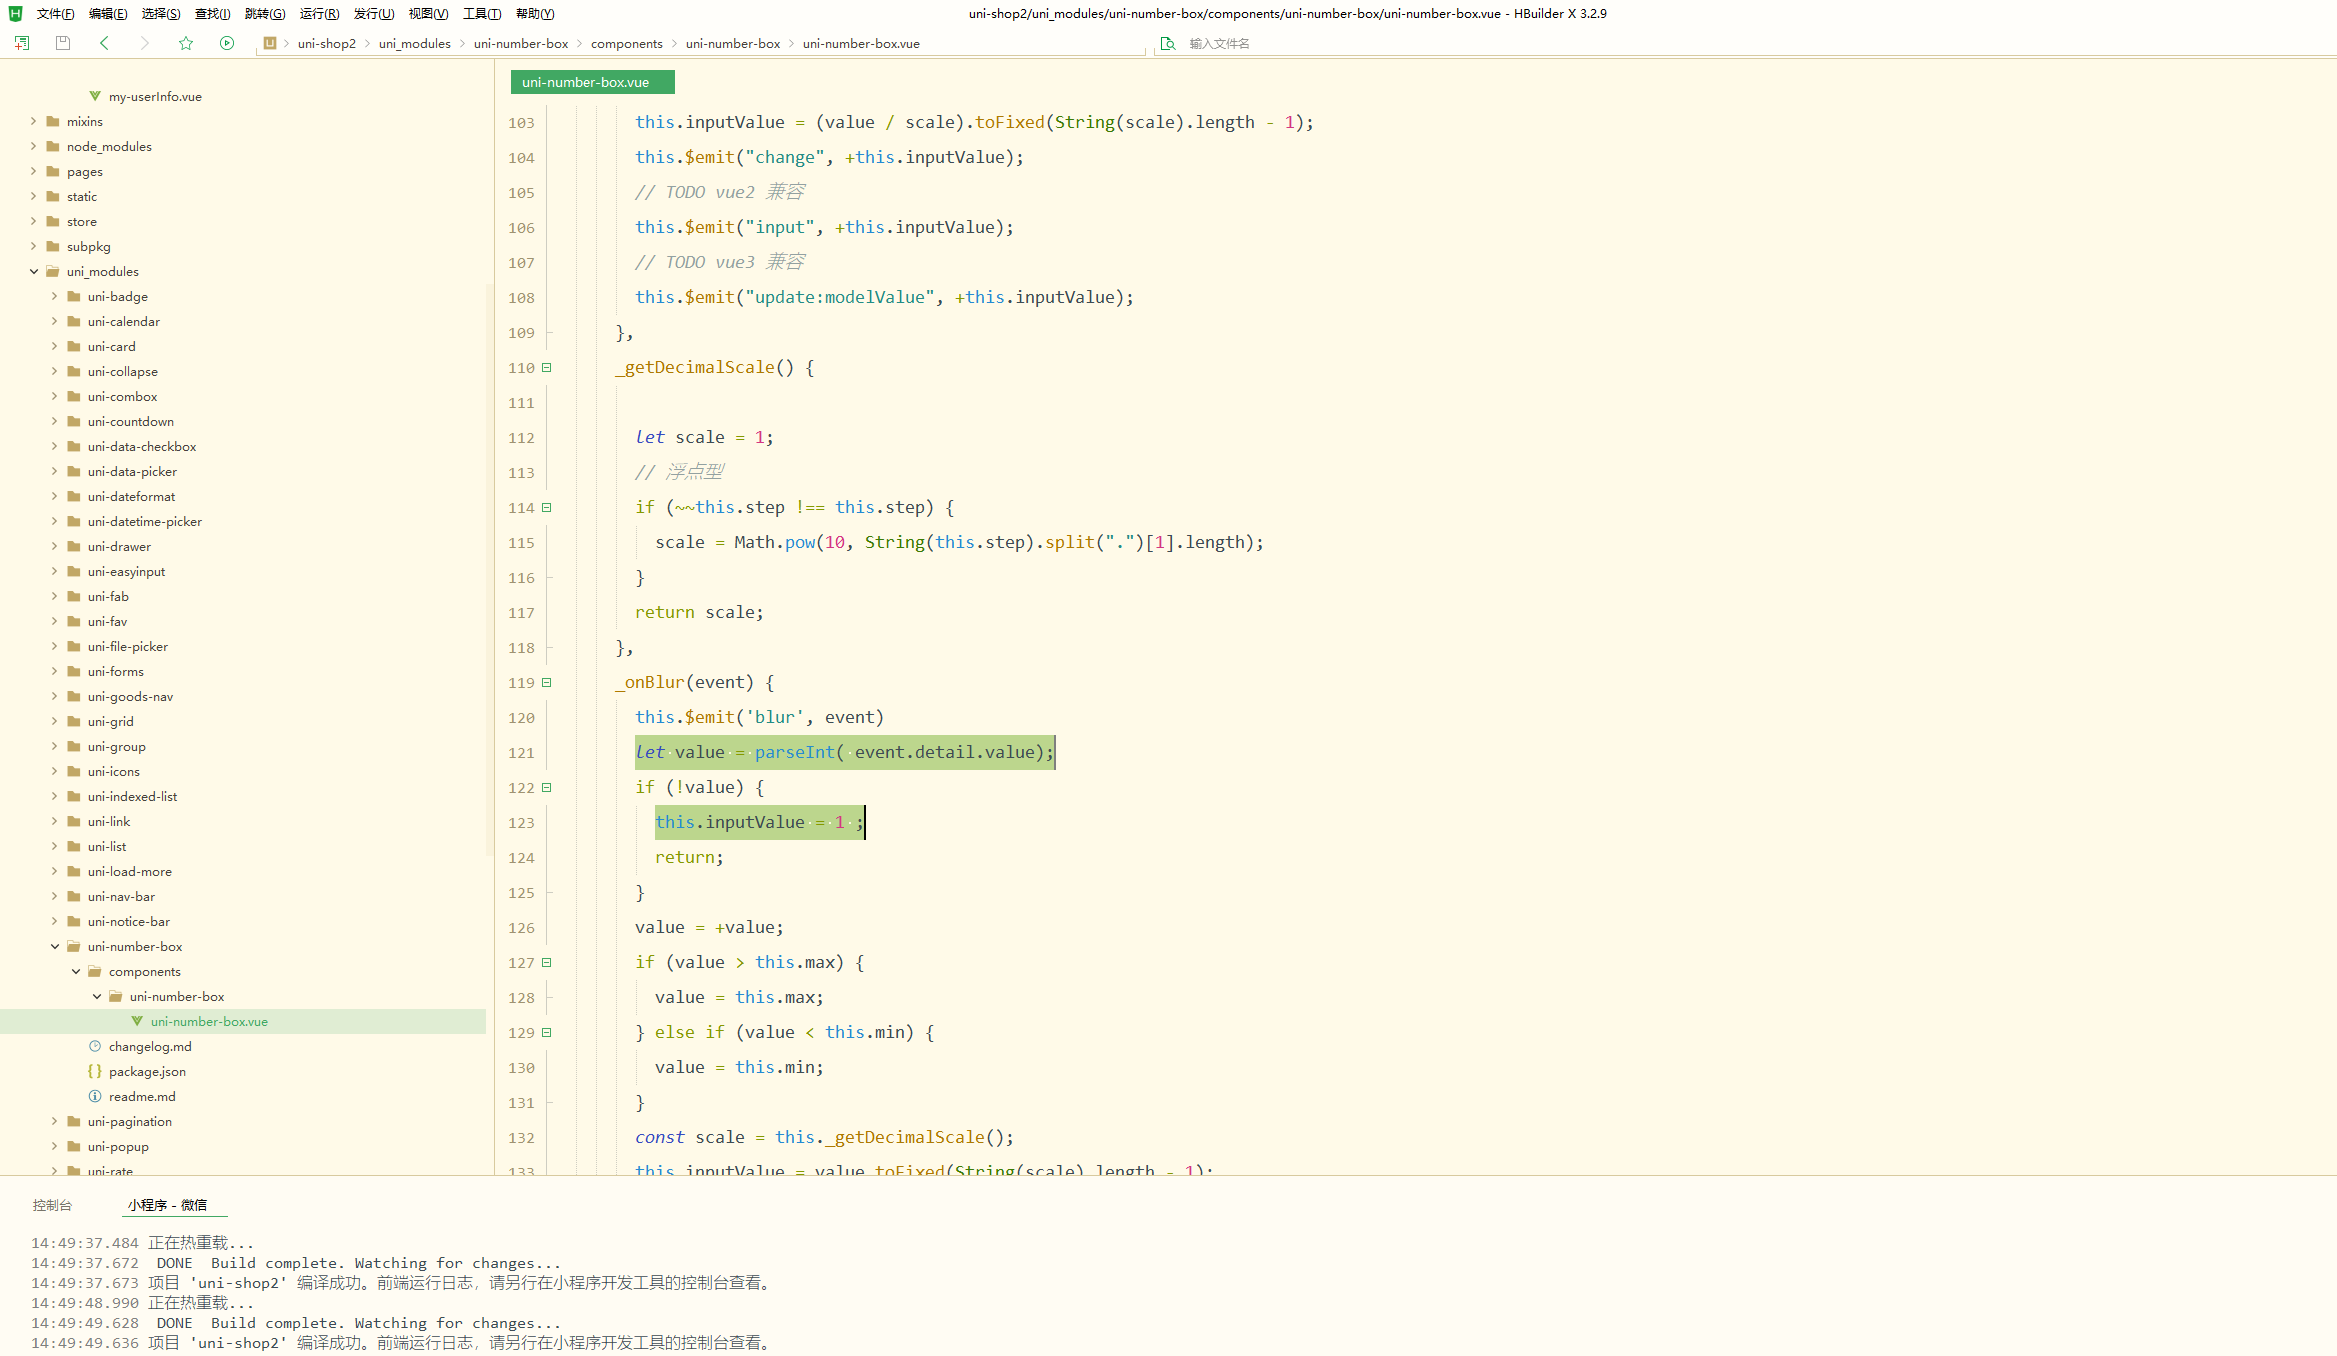Toggle fold marker at line 119
Viewport: 2337px width, 1356px height.
[x=547, y=683]
